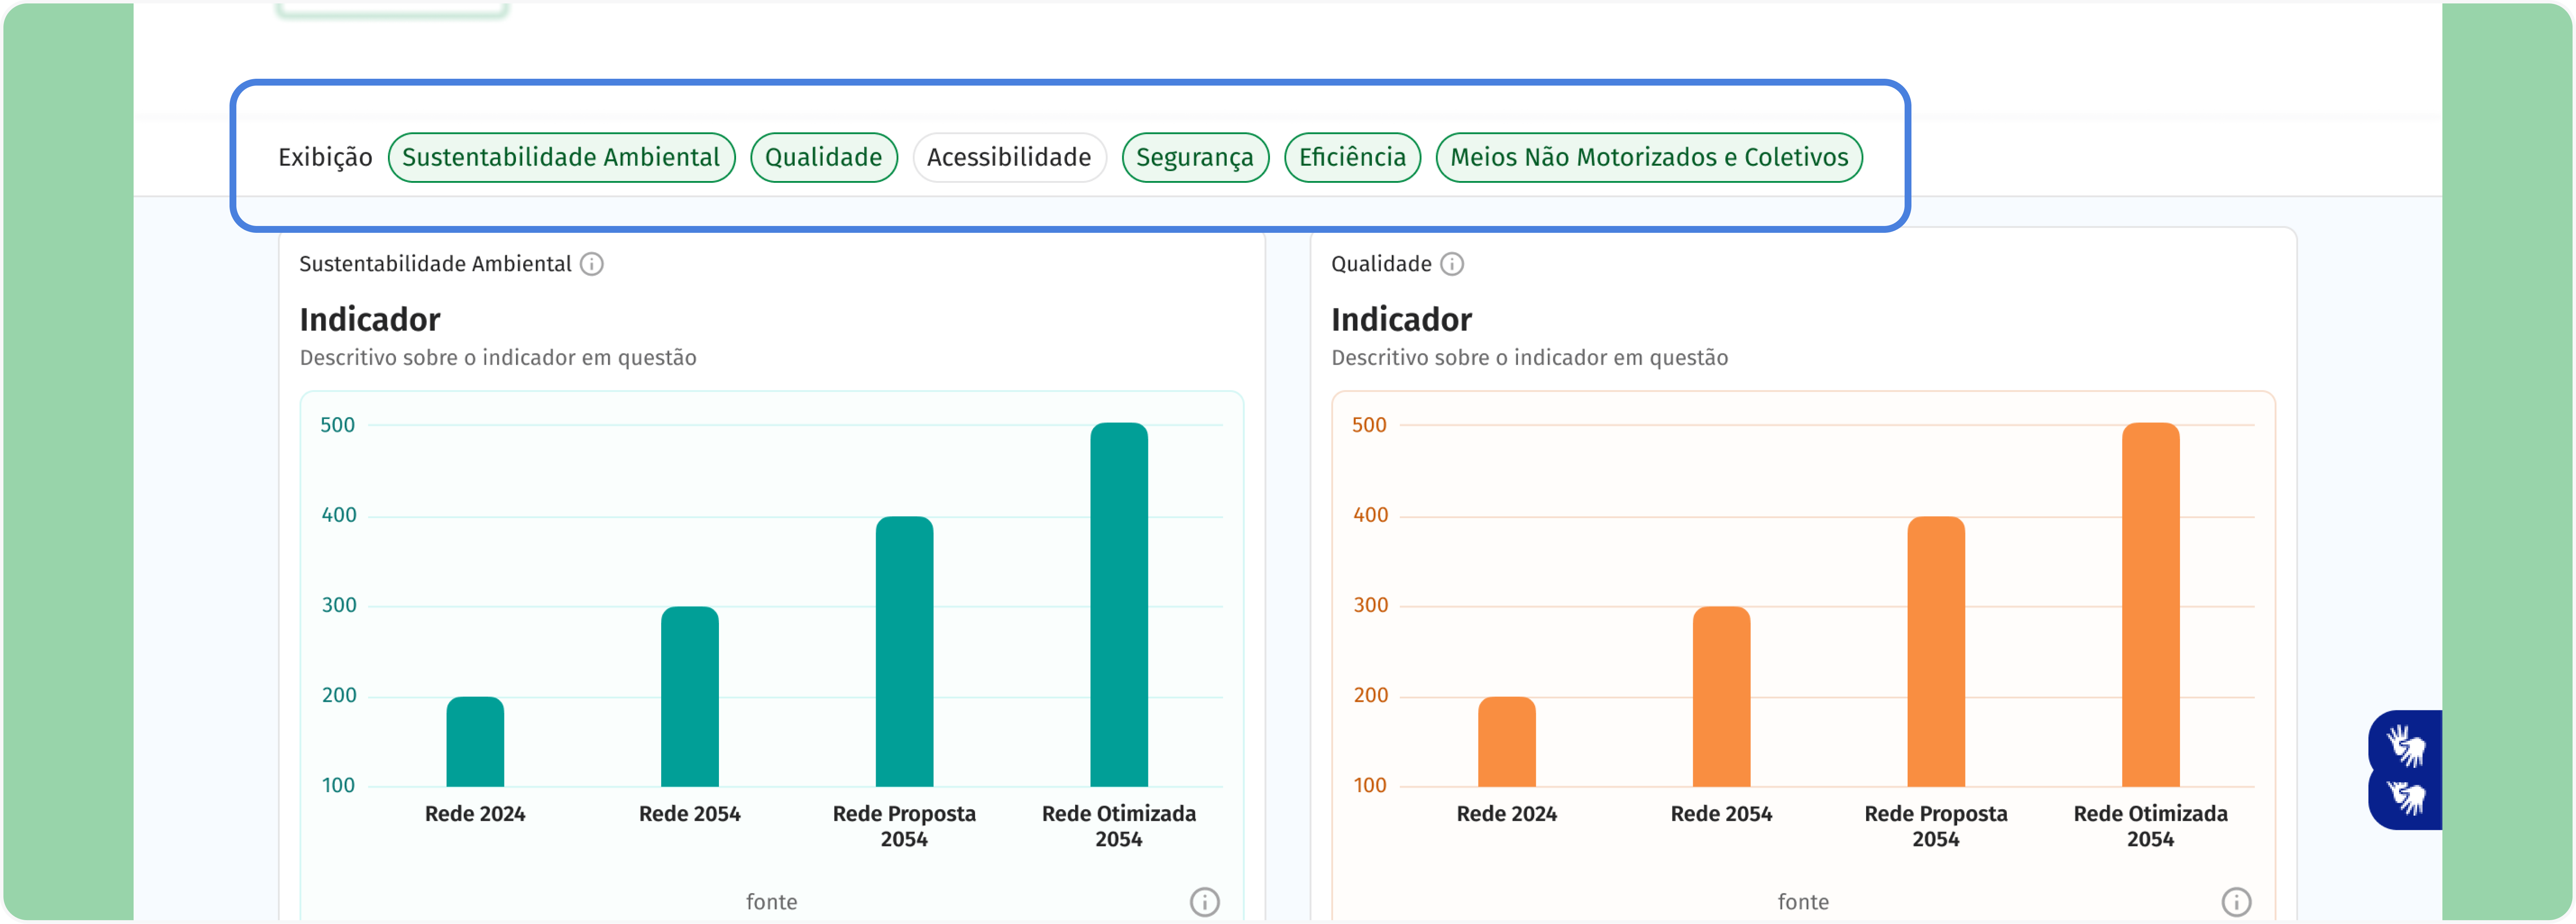Screen dimensions: 2576x924
Task: Toggle the Meios Não Motorizados e Coletivos chip
Action: [x=1649, y=158]
